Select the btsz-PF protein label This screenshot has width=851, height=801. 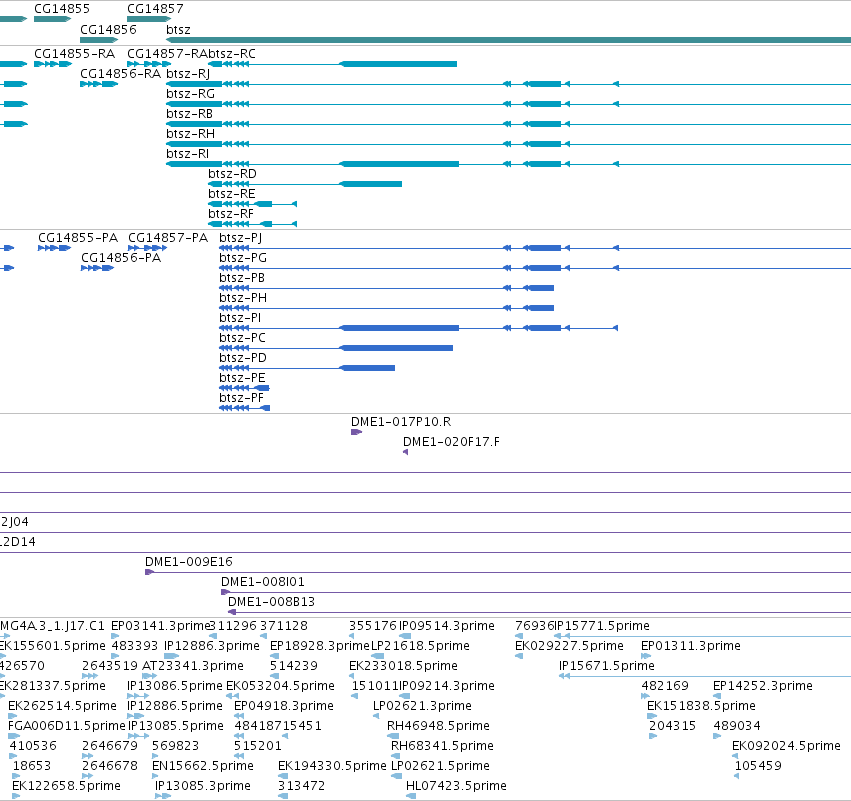[242, 398]
